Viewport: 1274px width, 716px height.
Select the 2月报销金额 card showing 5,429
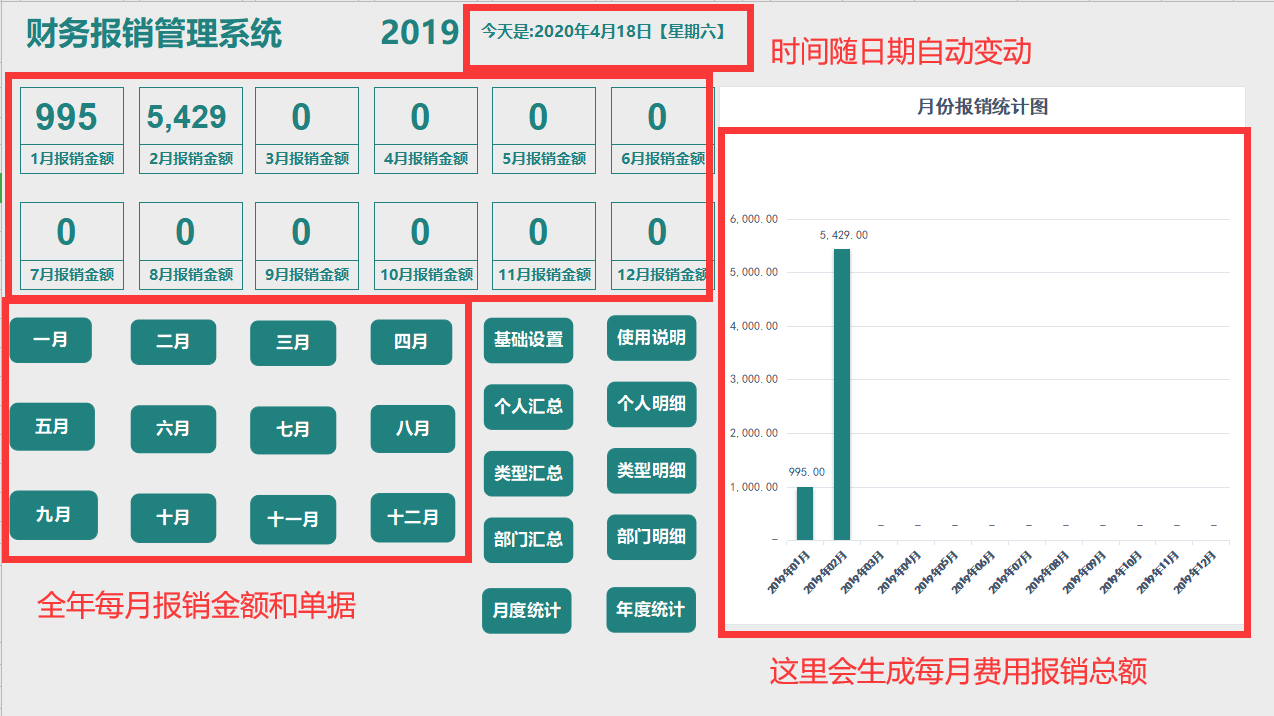(x=189, y=130)
